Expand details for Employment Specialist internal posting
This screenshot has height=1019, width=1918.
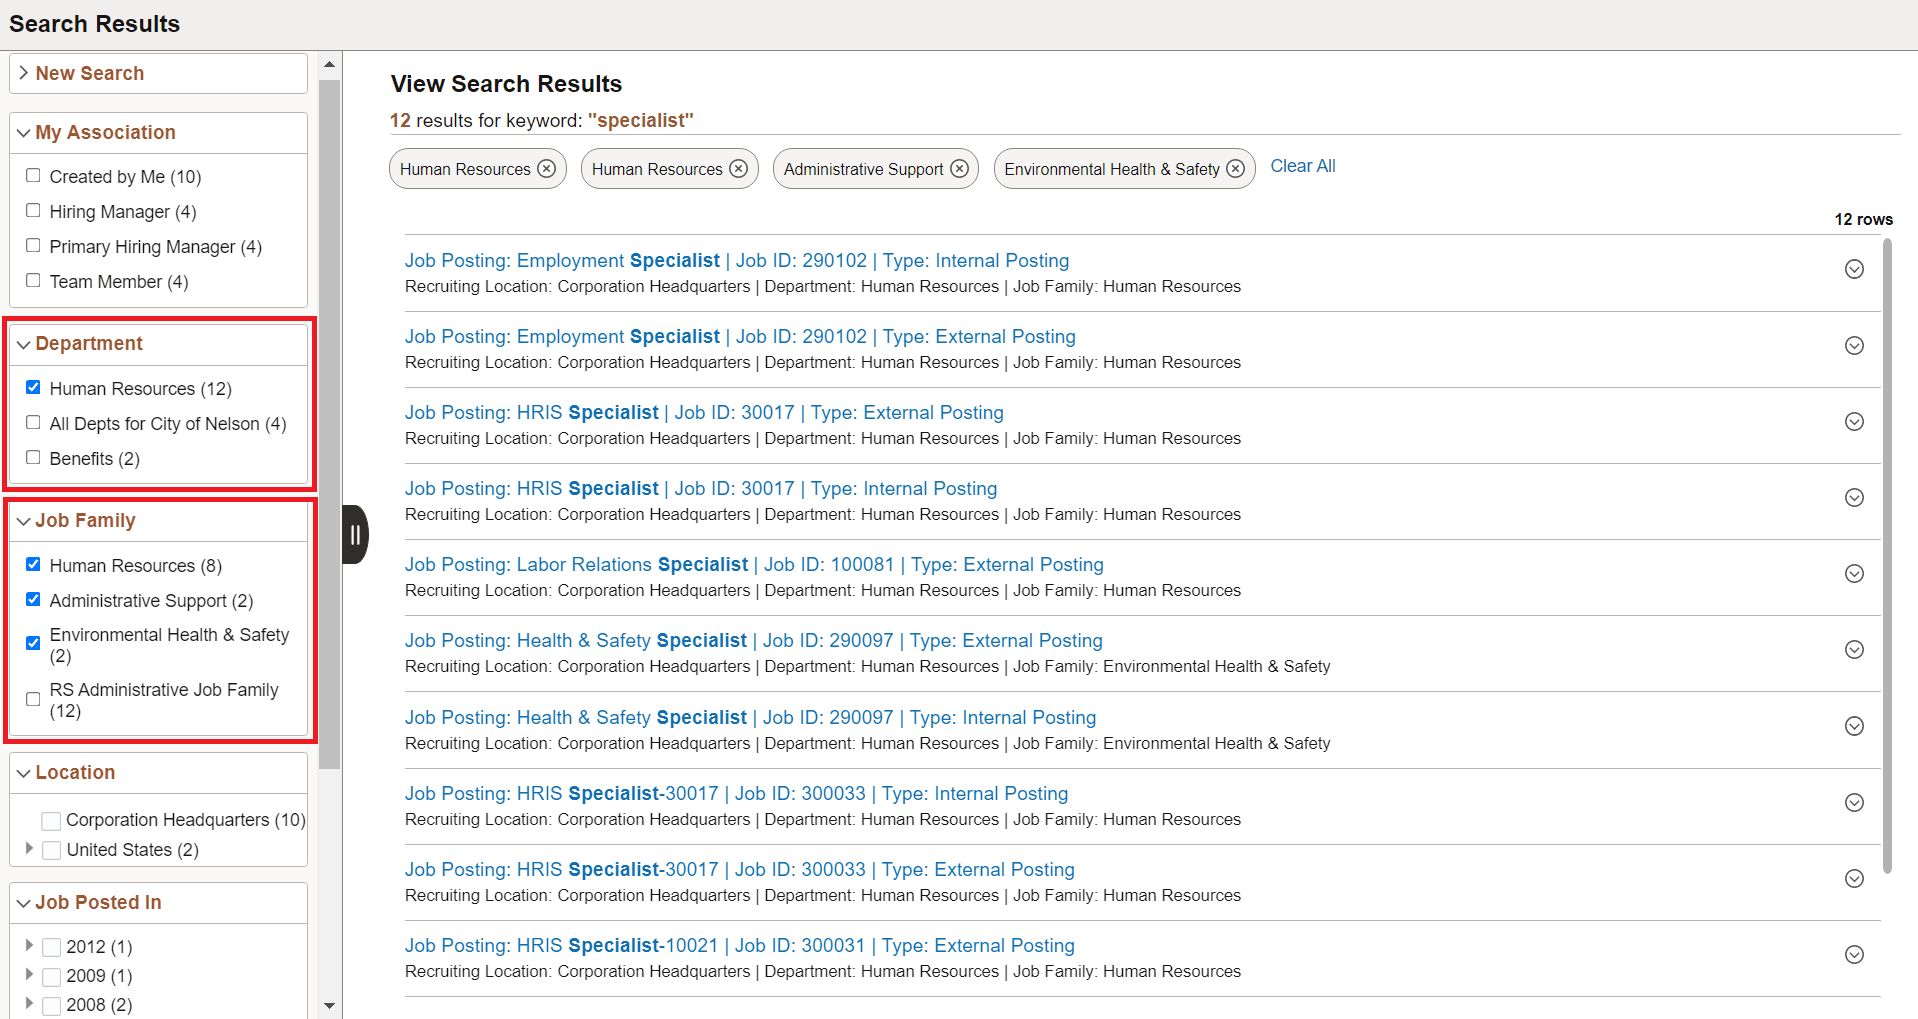pos(1854,269)
